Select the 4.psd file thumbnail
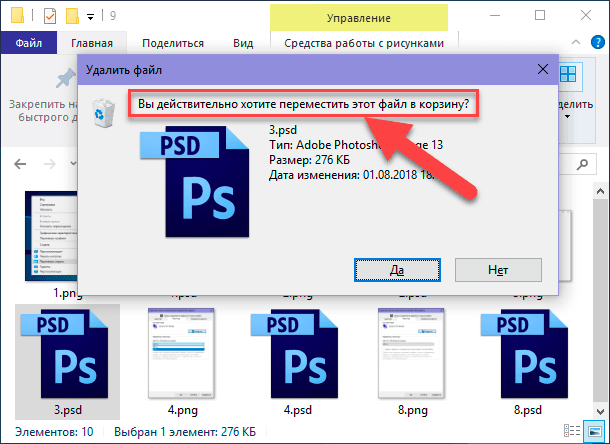Viewport: 610px width, 444px height. [x=294, y=353]
